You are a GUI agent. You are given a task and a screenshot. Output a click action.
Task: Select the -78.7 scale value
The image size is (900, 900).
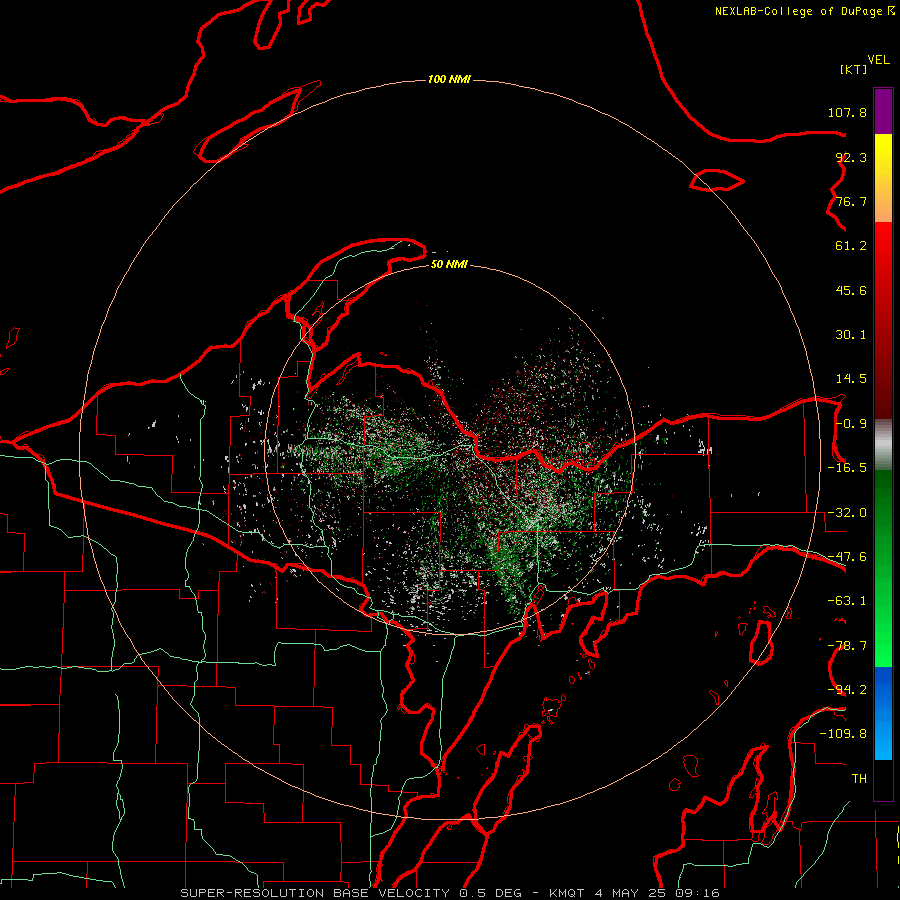coord(847,646)
